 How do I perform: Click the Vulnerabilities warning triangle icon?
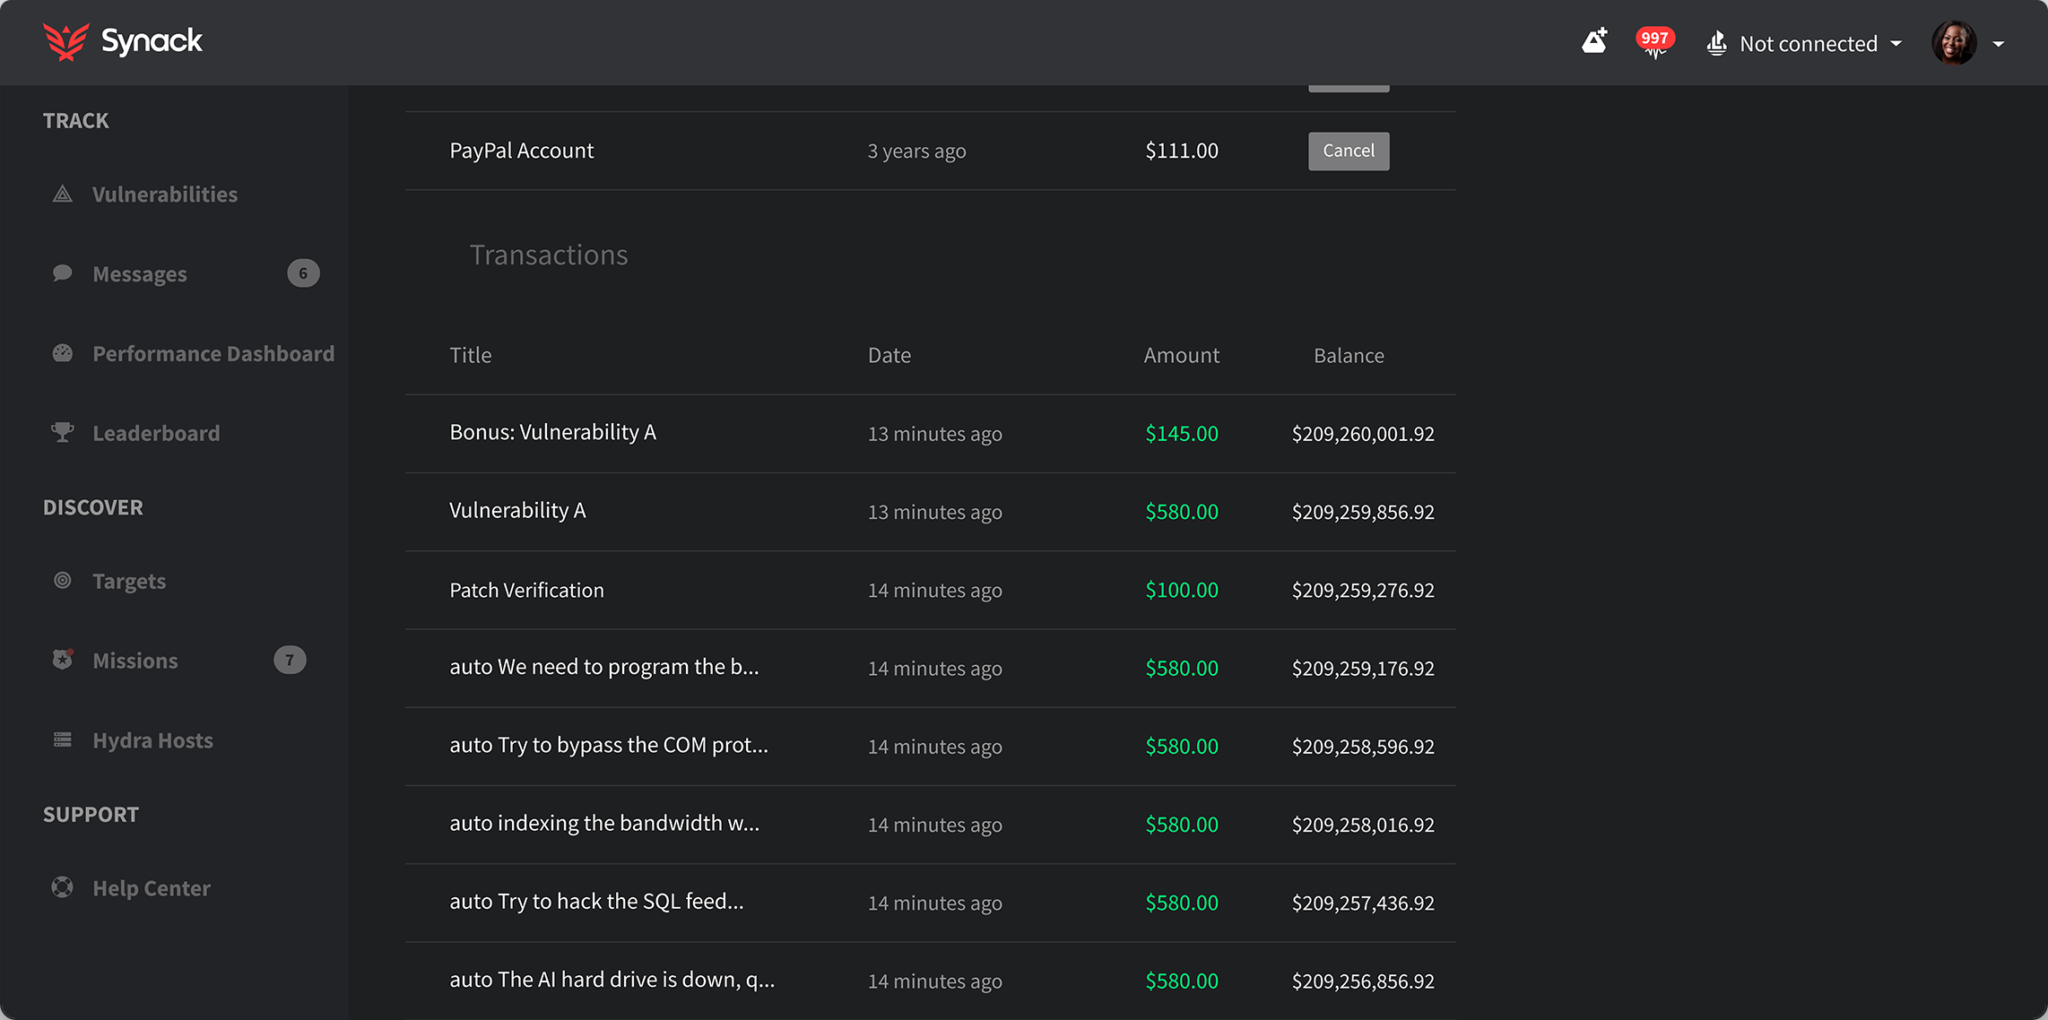[x=62, y=194]
